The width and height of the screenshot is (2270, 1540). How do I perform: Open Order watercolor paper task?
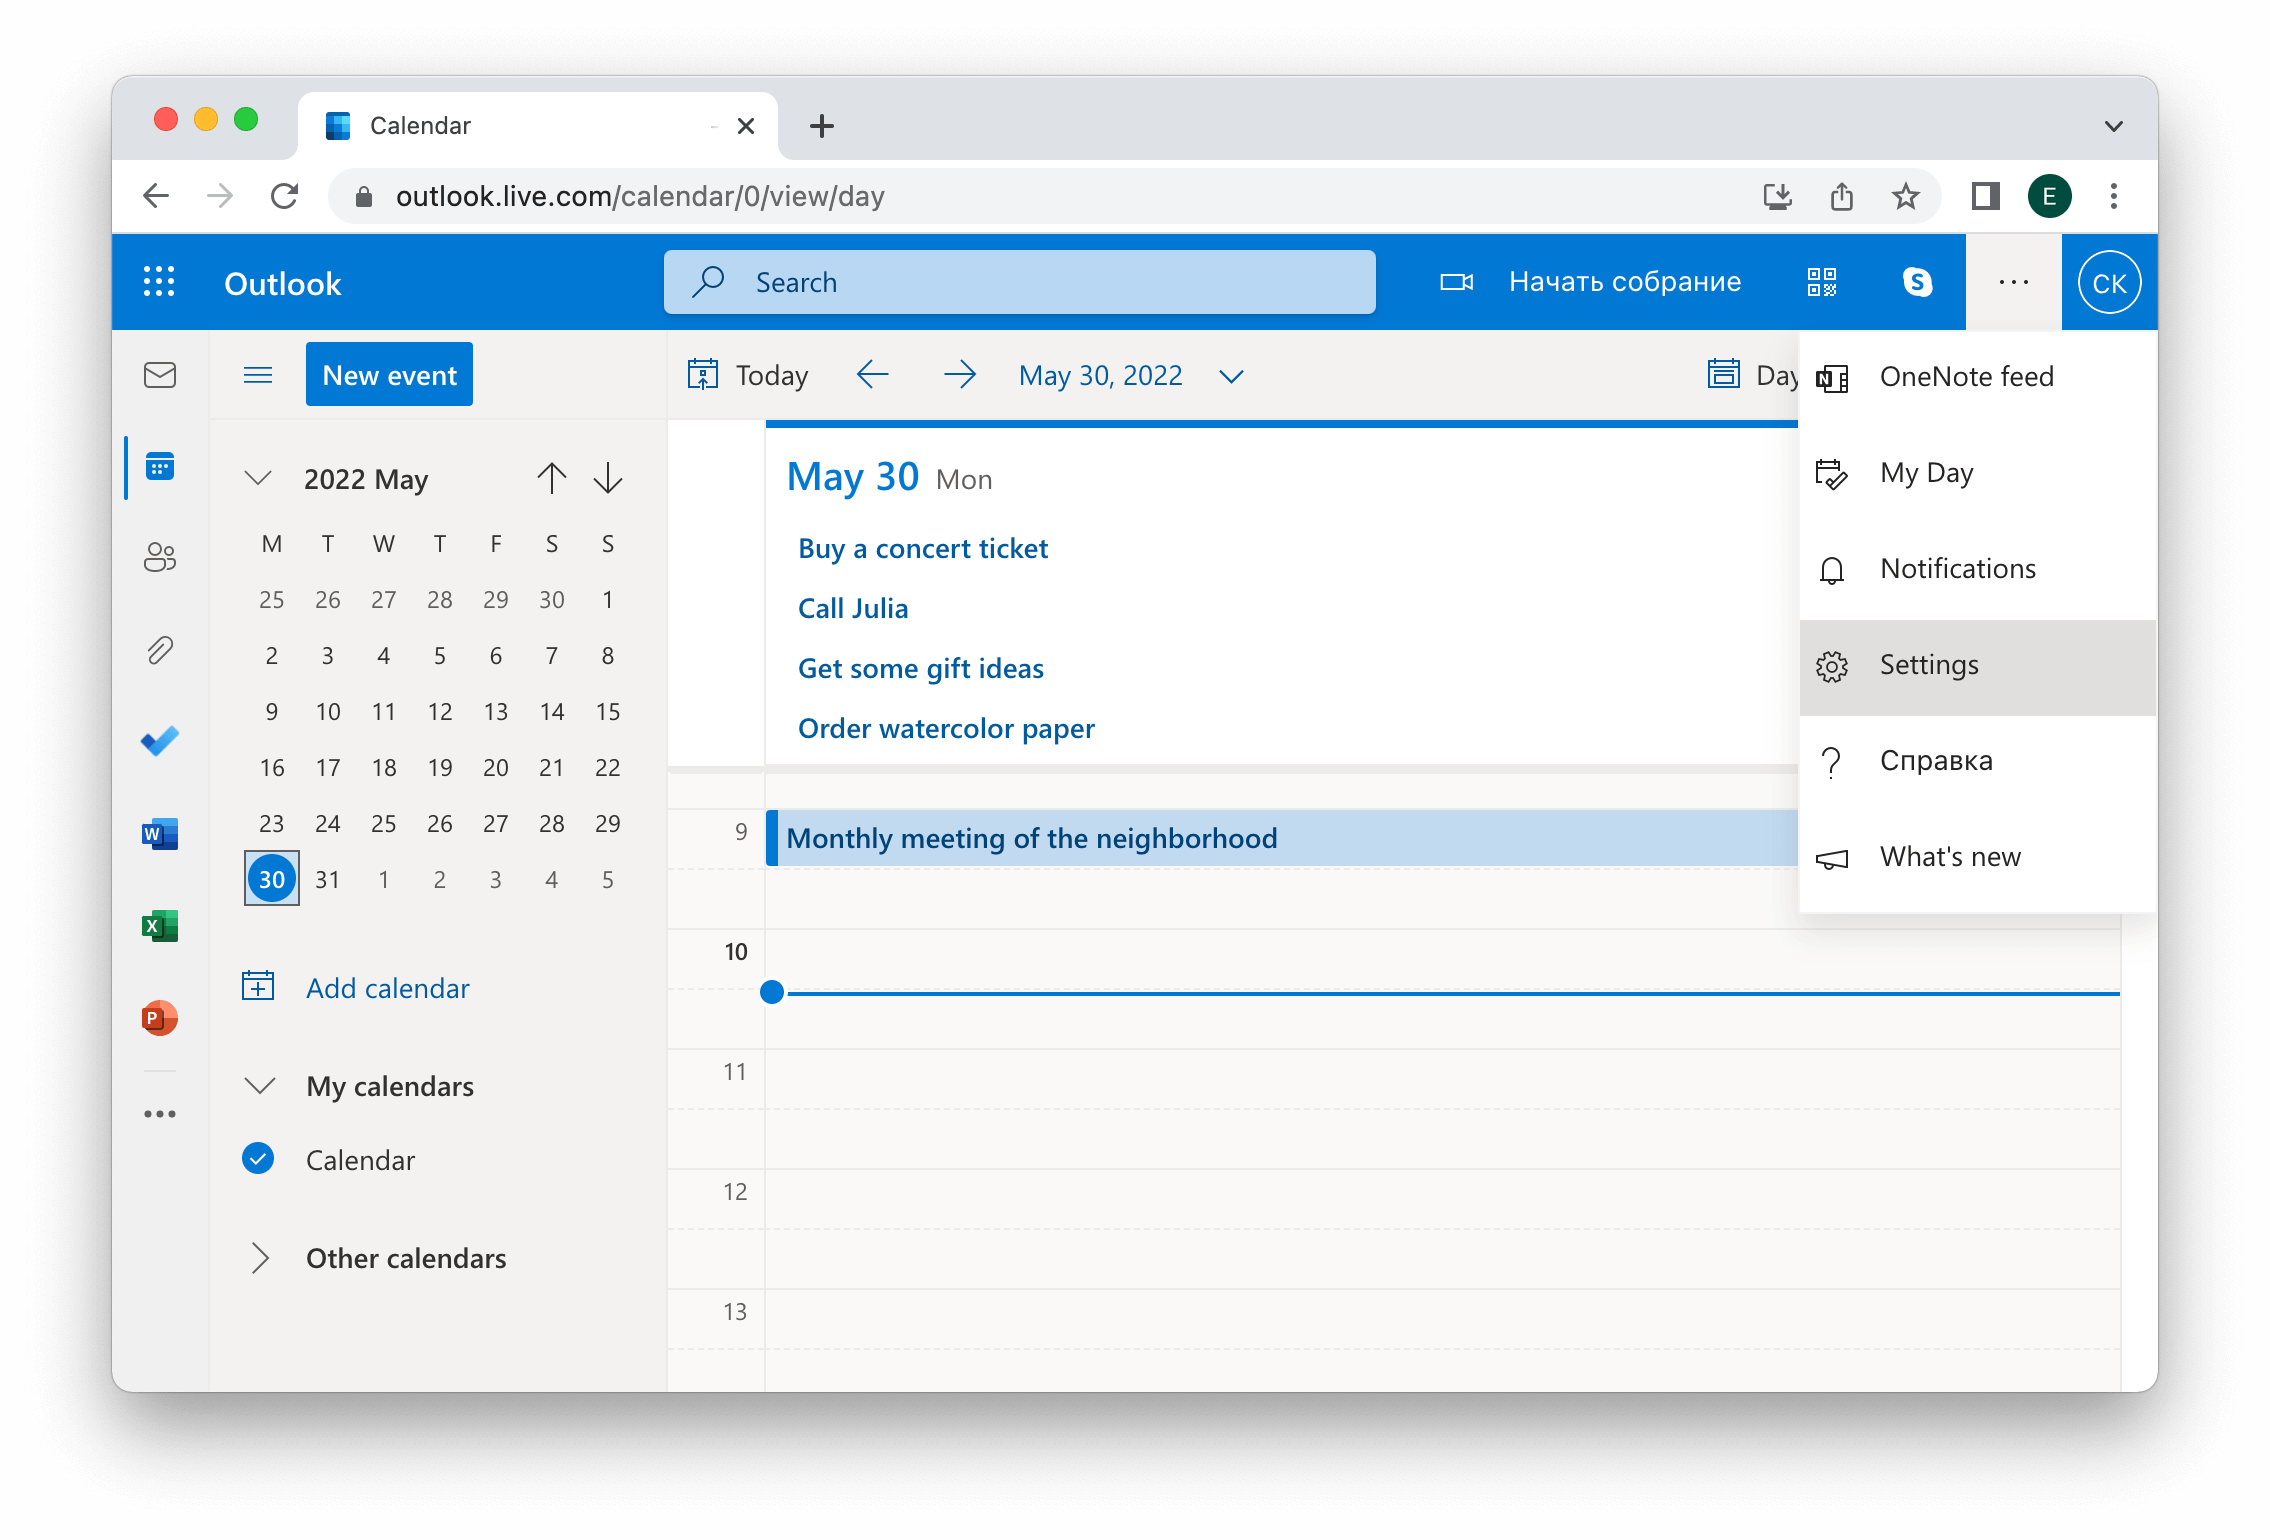coord(946,728)
